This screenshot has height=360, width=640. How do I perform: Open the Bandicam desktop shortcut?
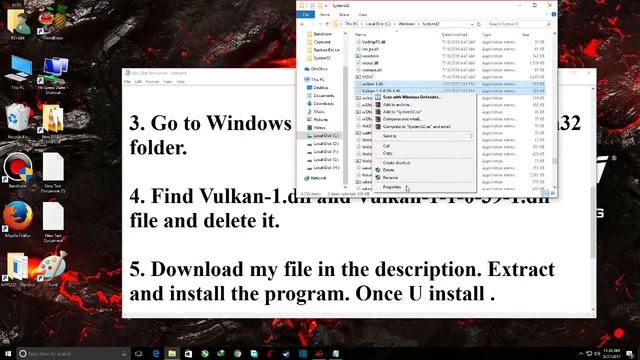(18, 170)
